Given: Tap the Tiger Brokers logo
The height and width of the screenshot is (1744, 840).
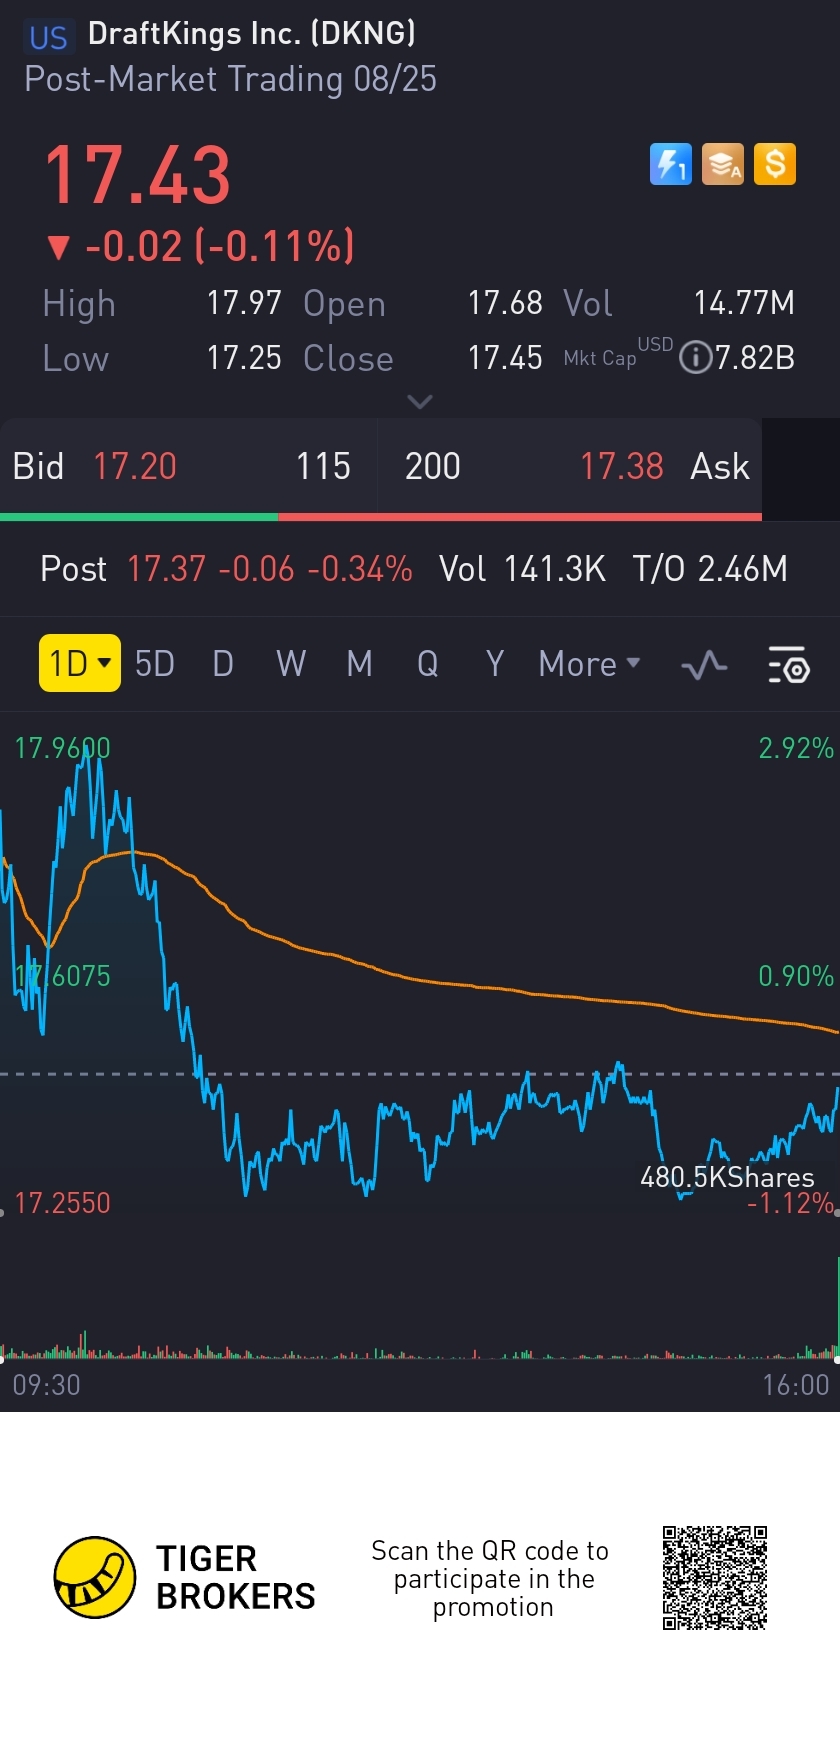Looking at the screenshot, I should 184,1578.
